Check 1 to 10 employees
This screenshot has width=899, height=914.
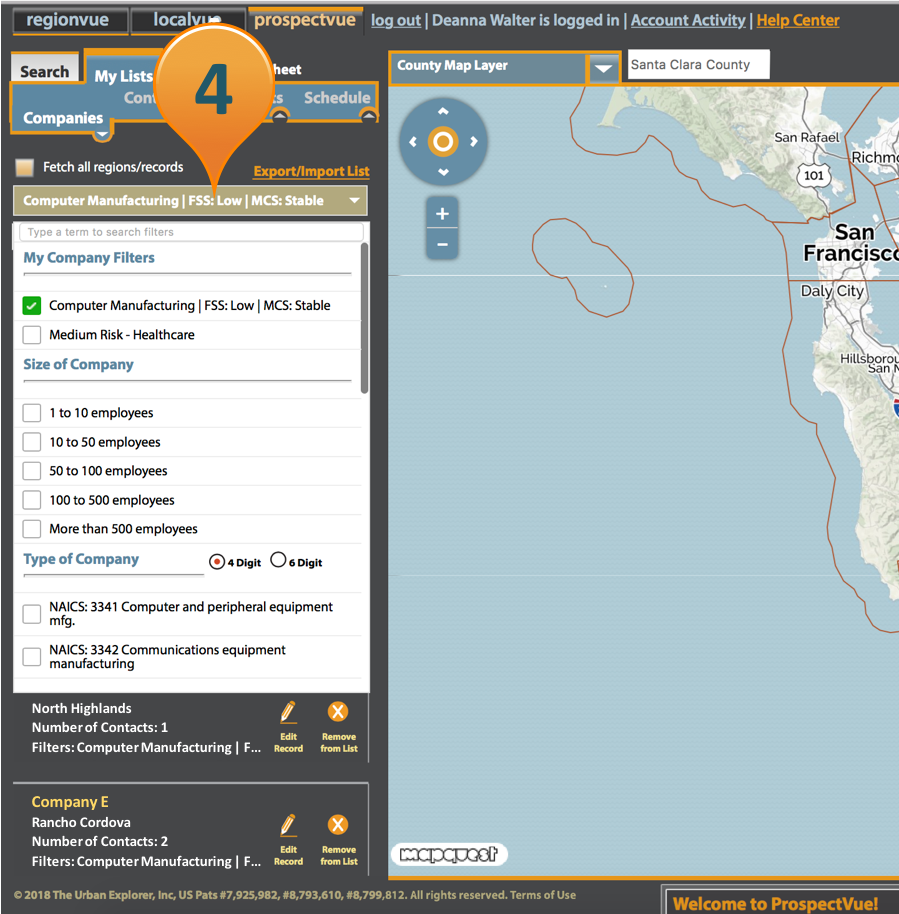pyautogui.click(x=31, y=413)
